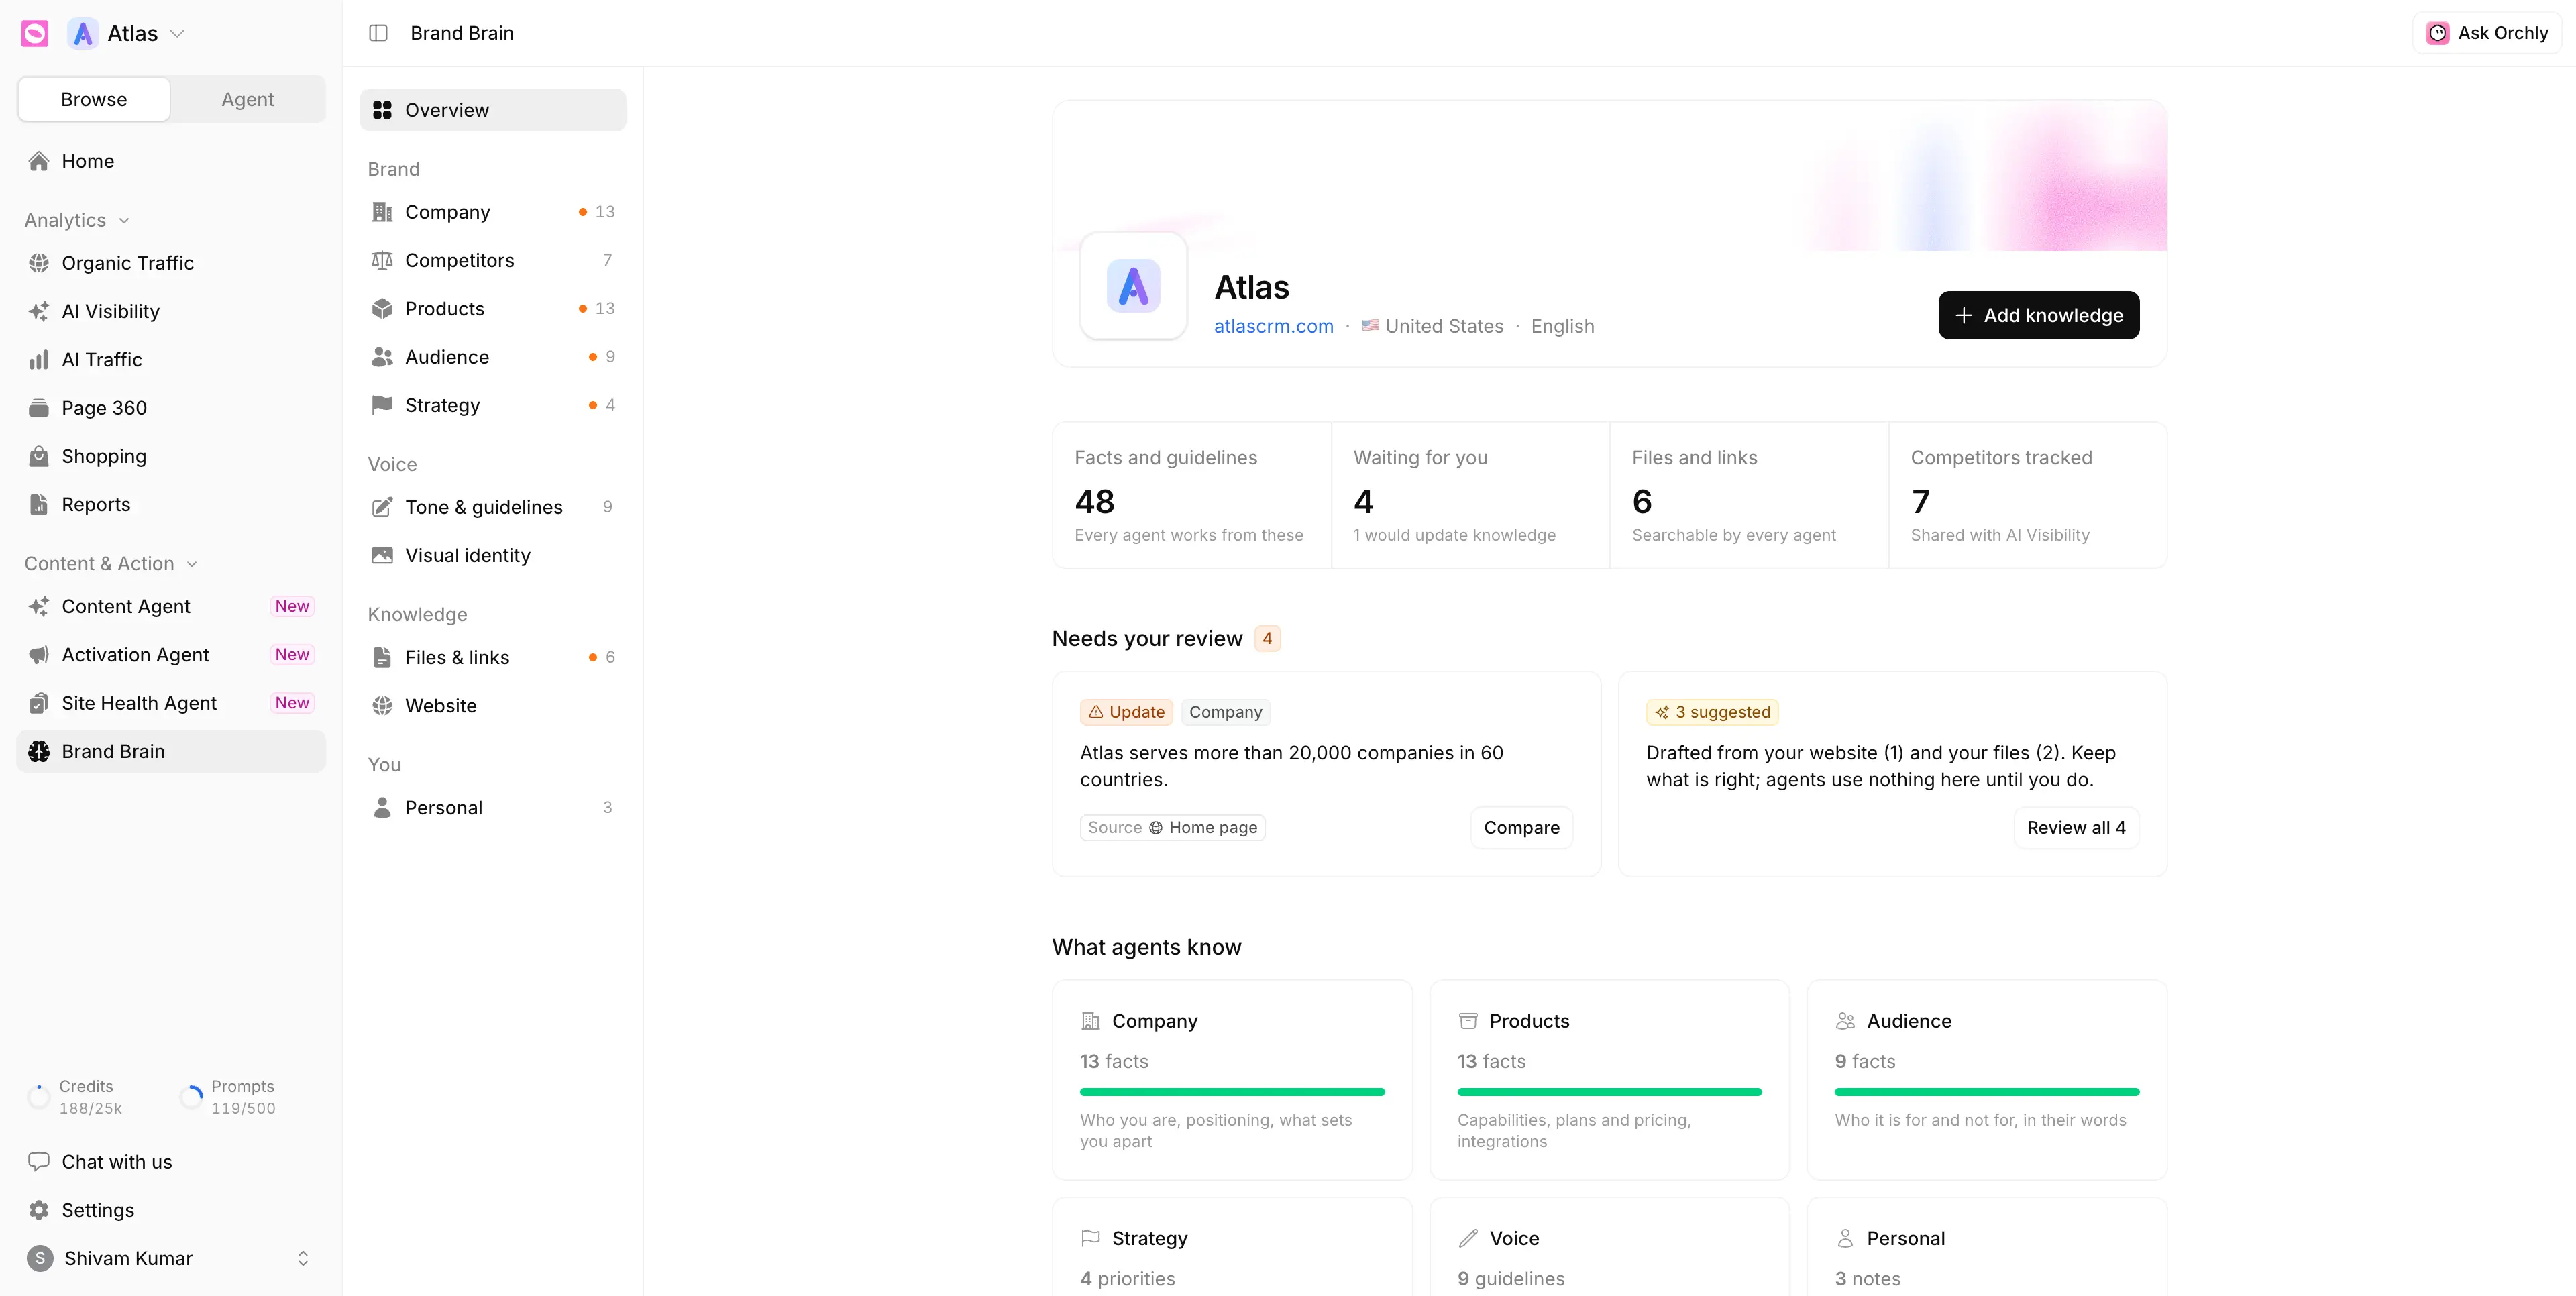Click the New badge next to Content Agent
Screen dimensions: 2576x1296
292,606
